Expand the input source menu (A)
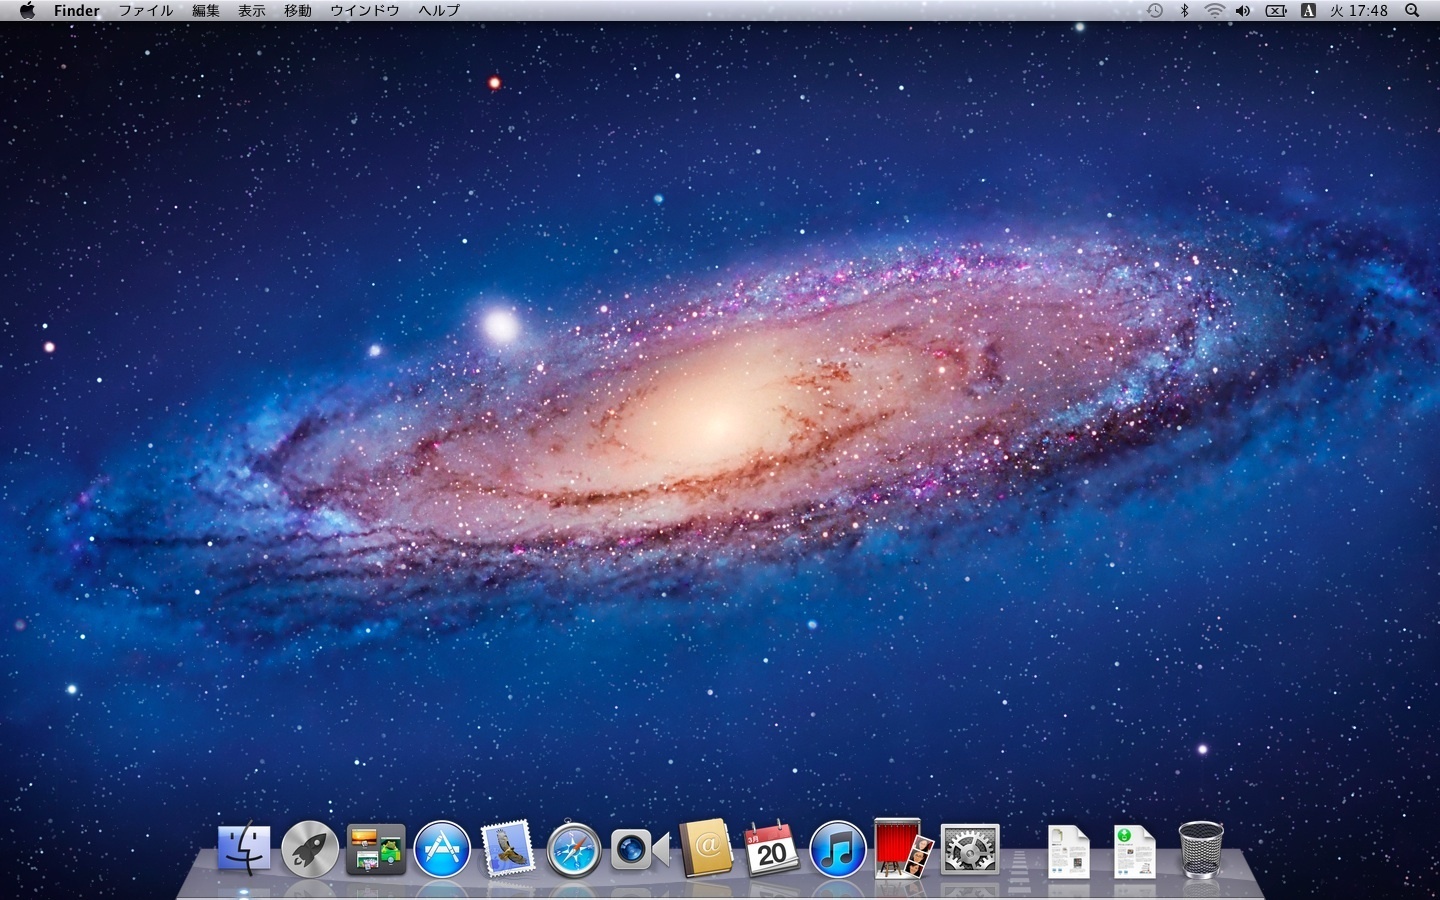 point(1307,11)
